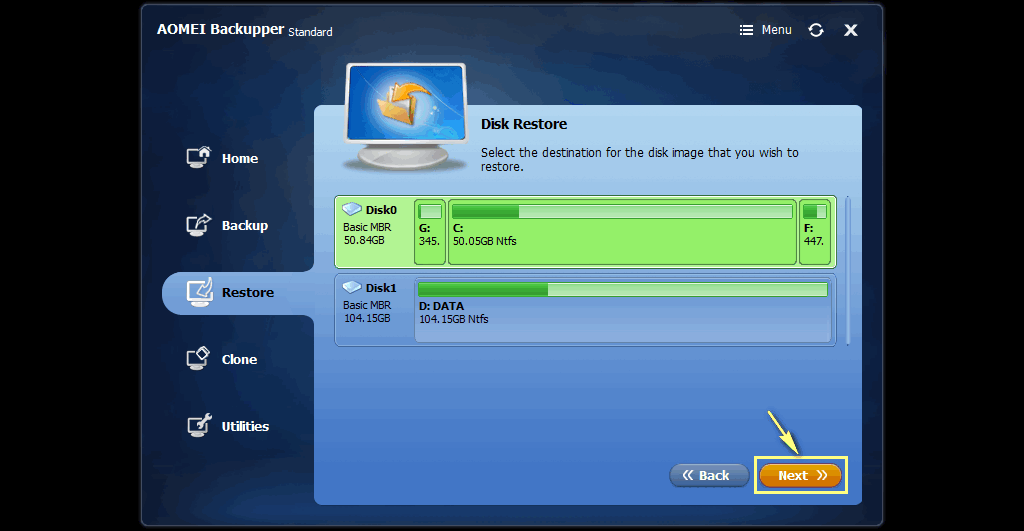Click the Home sidebar icon
Screen dimensions: 1024x531
tap(199, 157)
